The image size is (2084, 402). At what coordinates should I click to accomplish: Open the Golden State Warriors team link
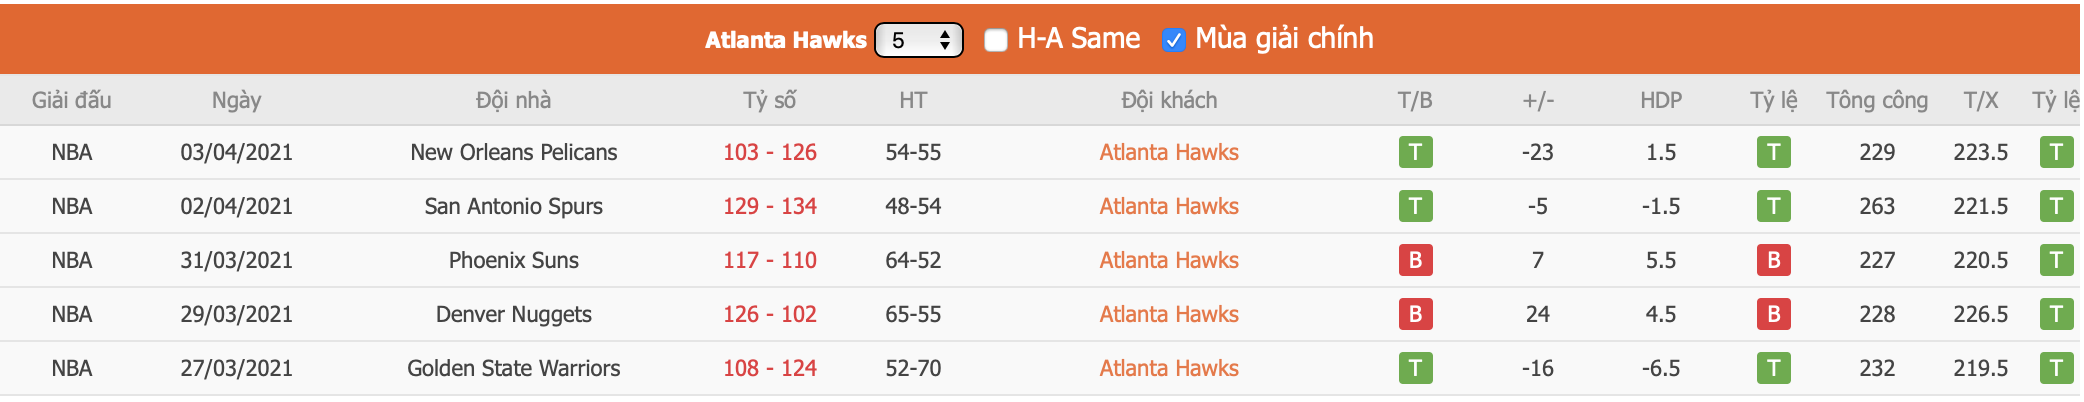[513, 368]
